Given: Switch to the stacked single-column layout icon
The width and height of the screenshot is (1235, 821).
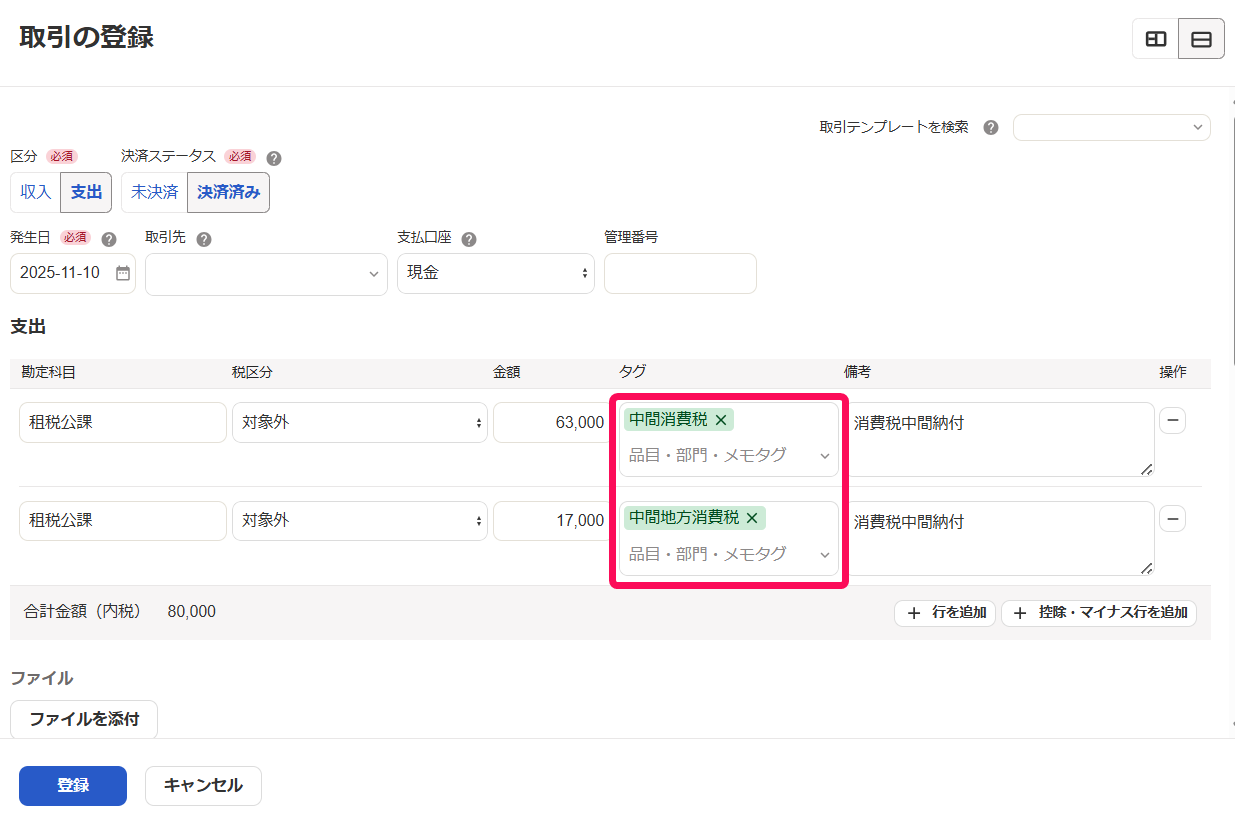Looking at the screenshot, I should tap(1202, 39).
